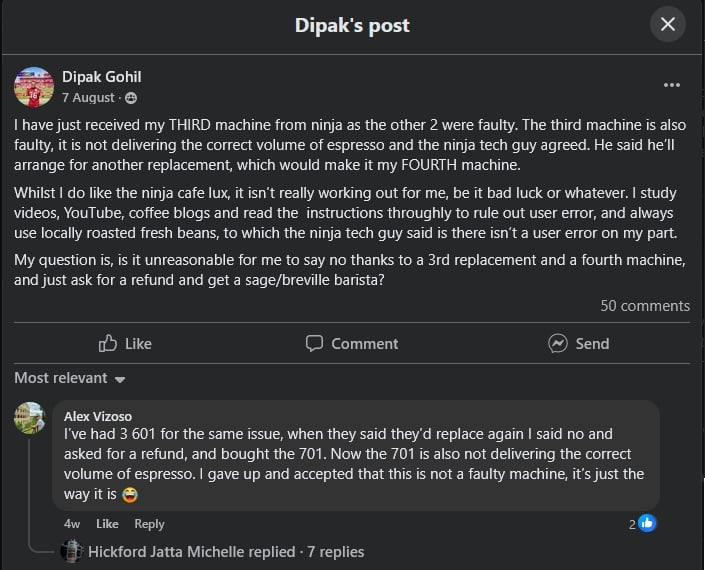
Task: Click the public audience globe icon
Action: click(131, 98)
